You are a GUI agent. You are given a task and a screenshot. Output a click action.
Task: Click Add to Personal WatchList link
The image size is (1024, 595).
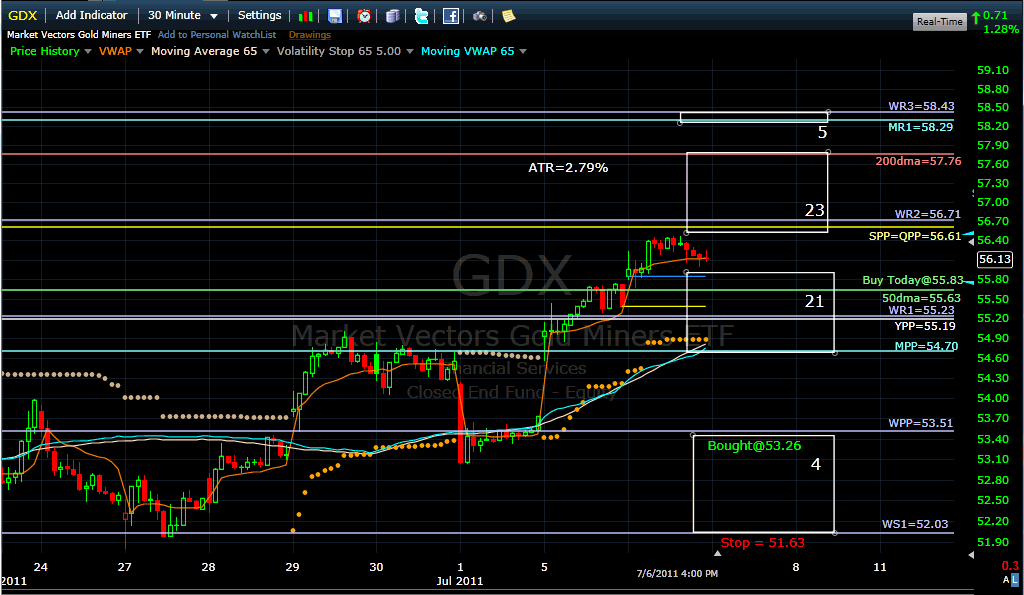pos(217,35)
